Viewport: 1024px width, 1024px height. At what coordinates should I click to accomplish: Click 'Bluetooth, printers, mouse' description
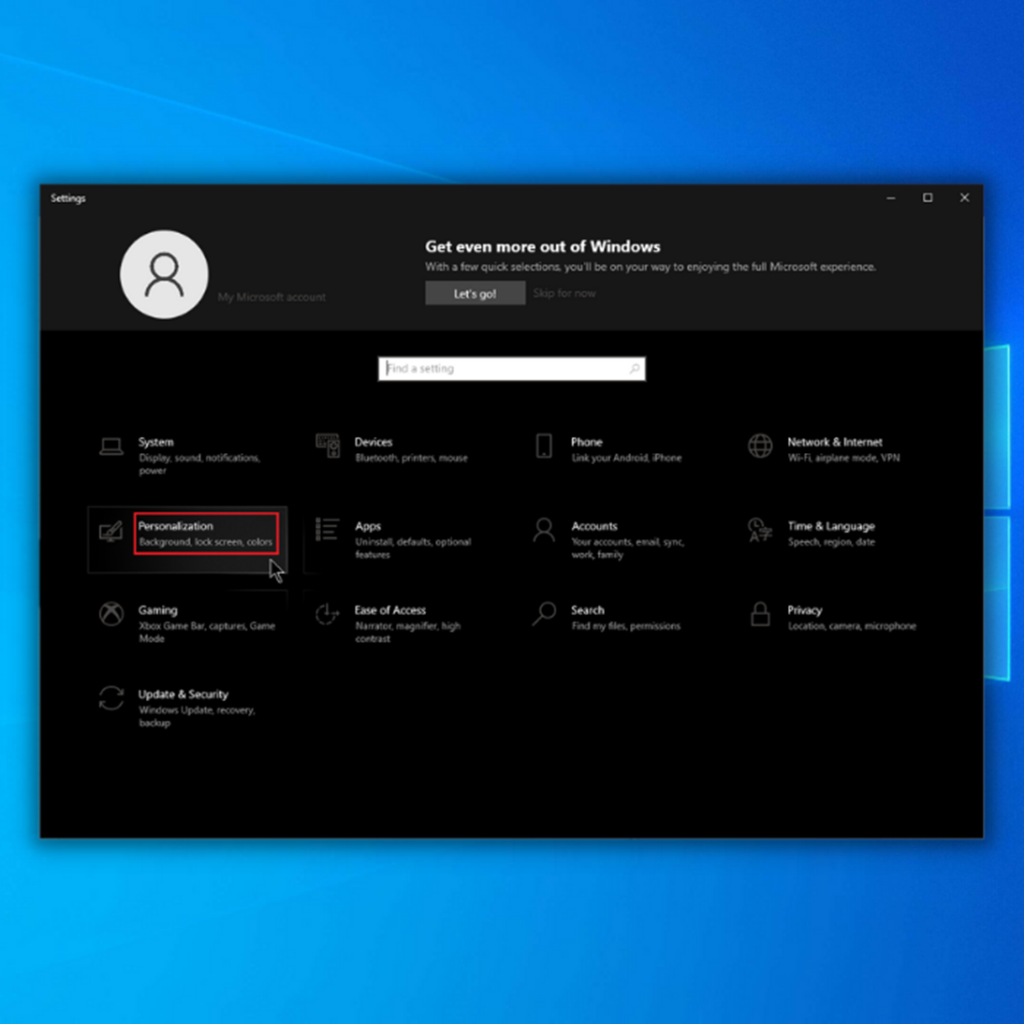(411, 458)
